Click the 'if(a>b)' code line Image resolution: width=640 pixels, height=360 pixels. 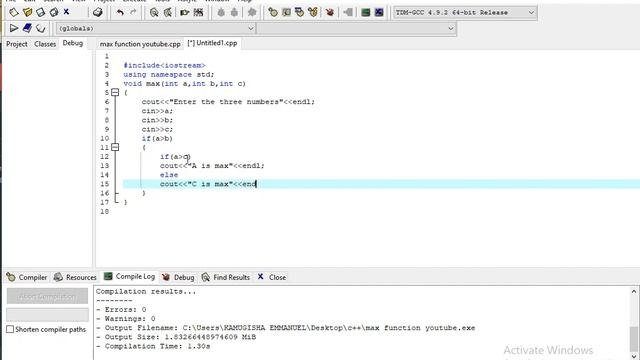(x=157, y=138)
